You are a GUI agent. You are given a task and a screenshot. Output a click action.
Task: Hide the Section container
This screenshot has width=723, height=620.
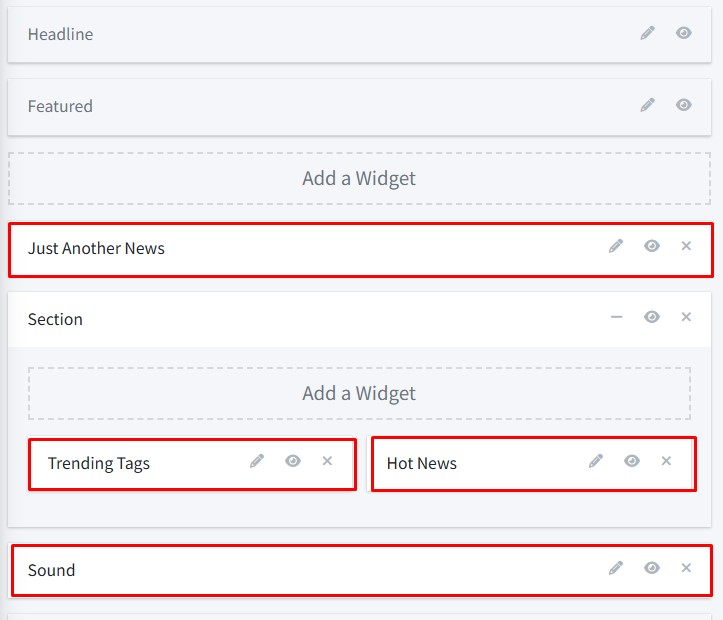point(652,317)
